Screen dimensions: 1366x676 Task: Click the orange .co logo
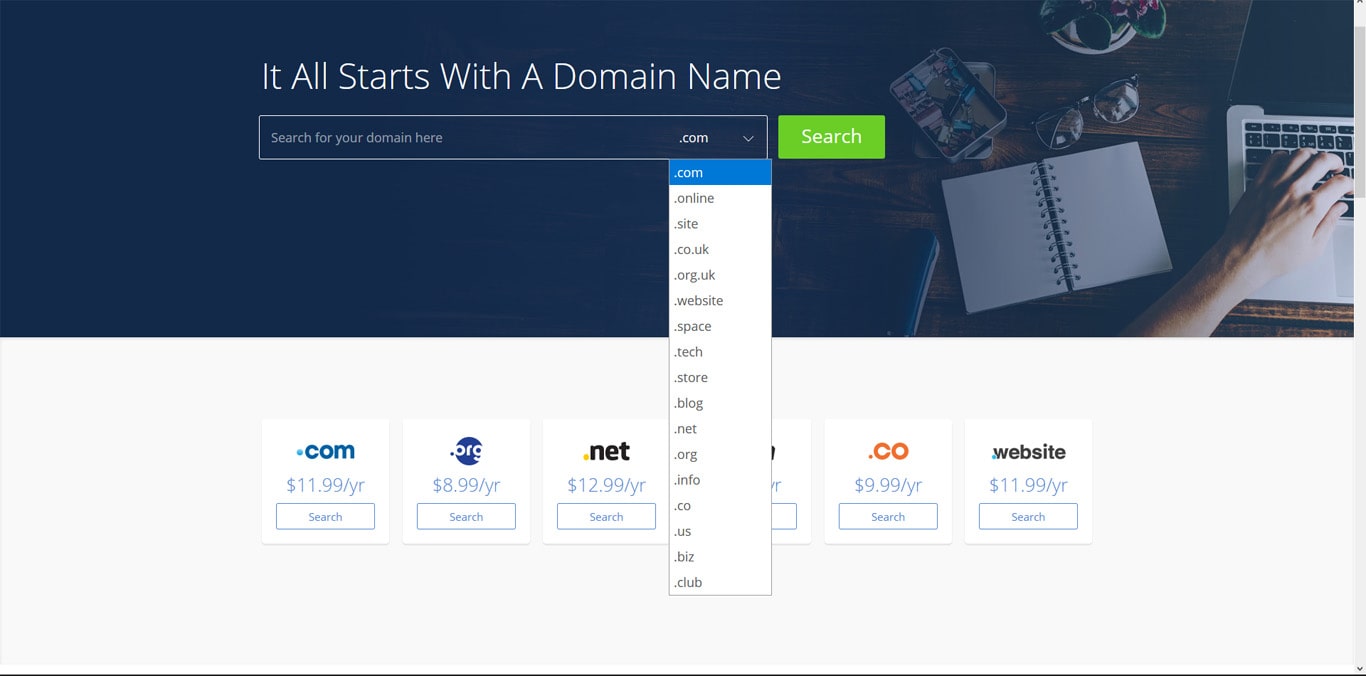tap(888, 452)
